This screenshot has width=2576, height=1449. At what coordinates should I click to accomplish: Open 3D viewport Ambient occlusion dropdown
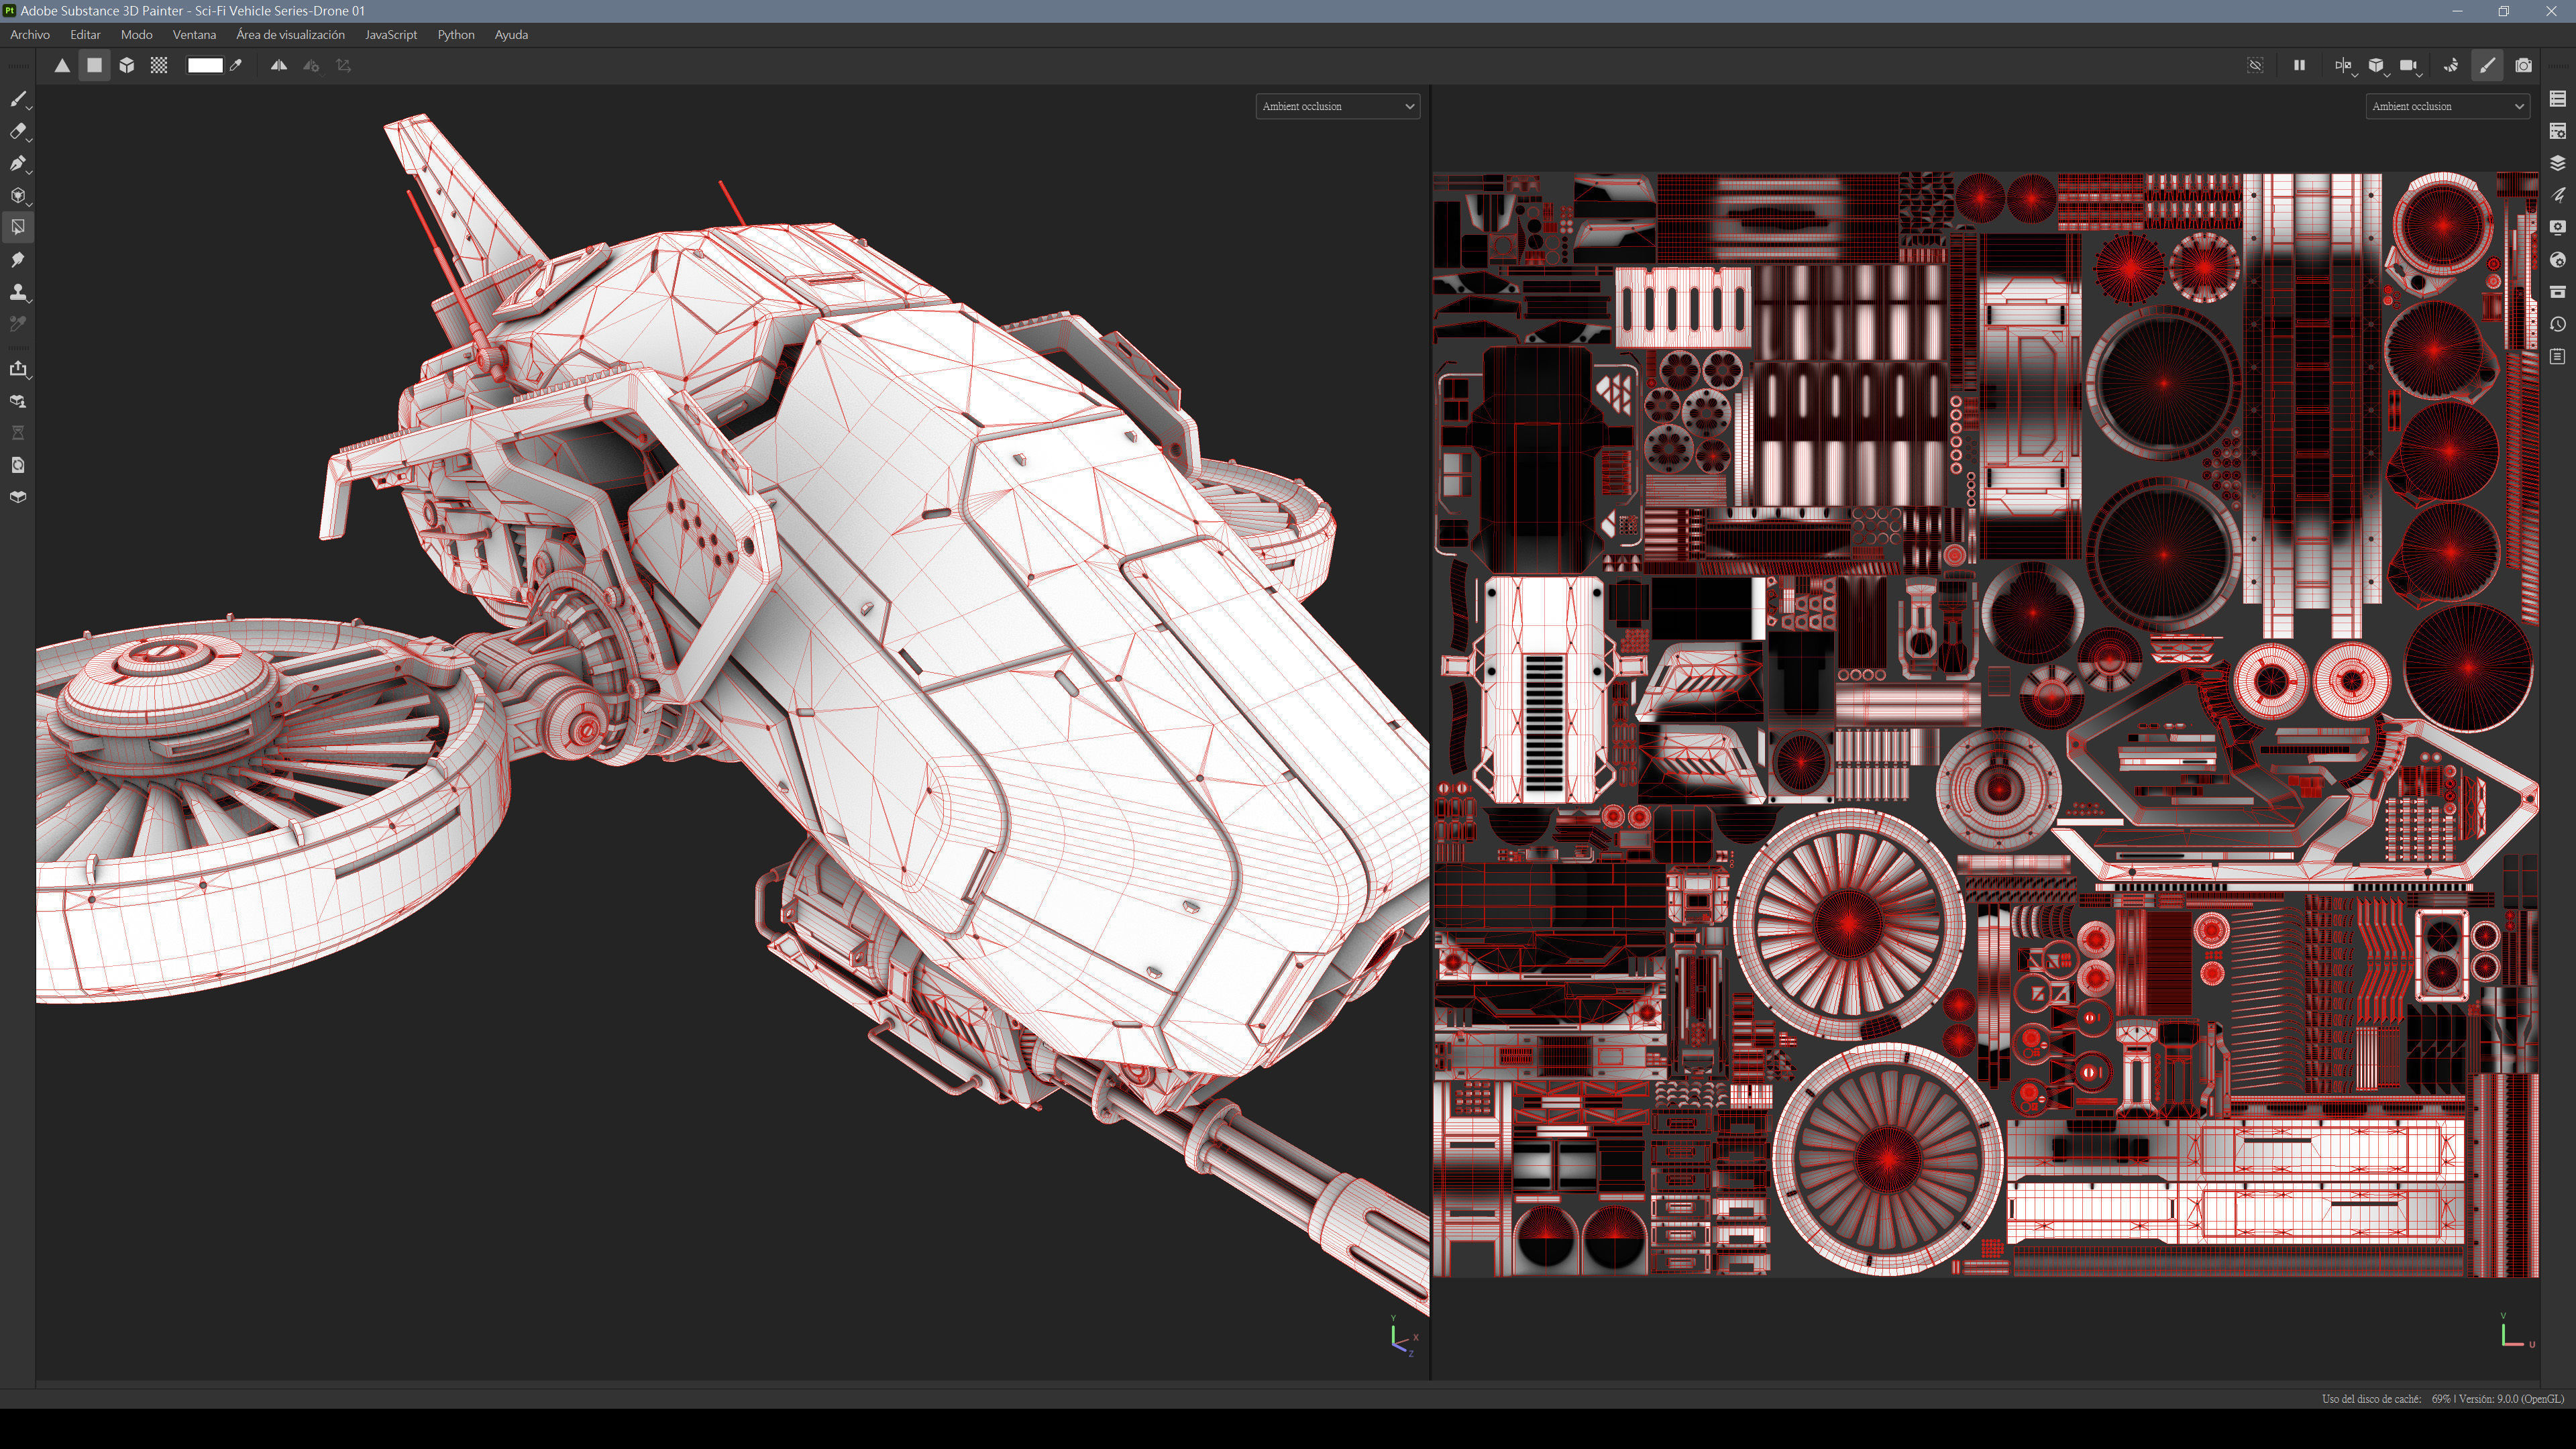coord(1337,106)
